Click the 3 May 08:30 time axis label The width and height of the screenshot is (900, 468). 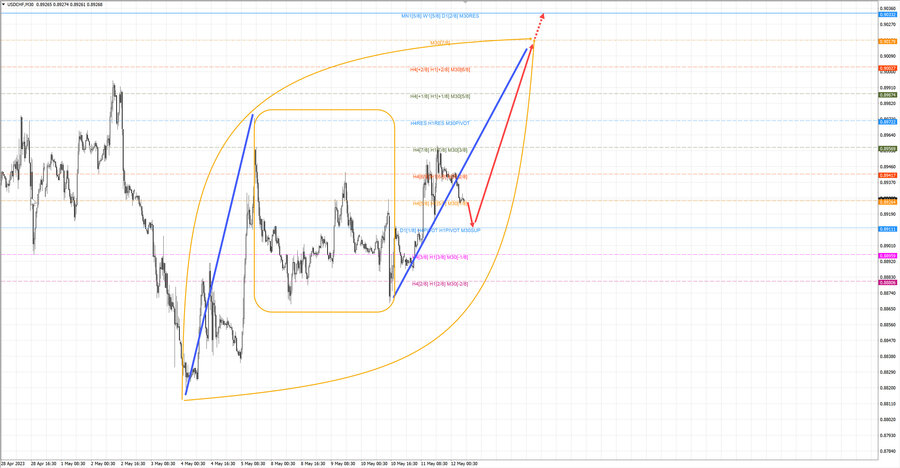[163, 463]
